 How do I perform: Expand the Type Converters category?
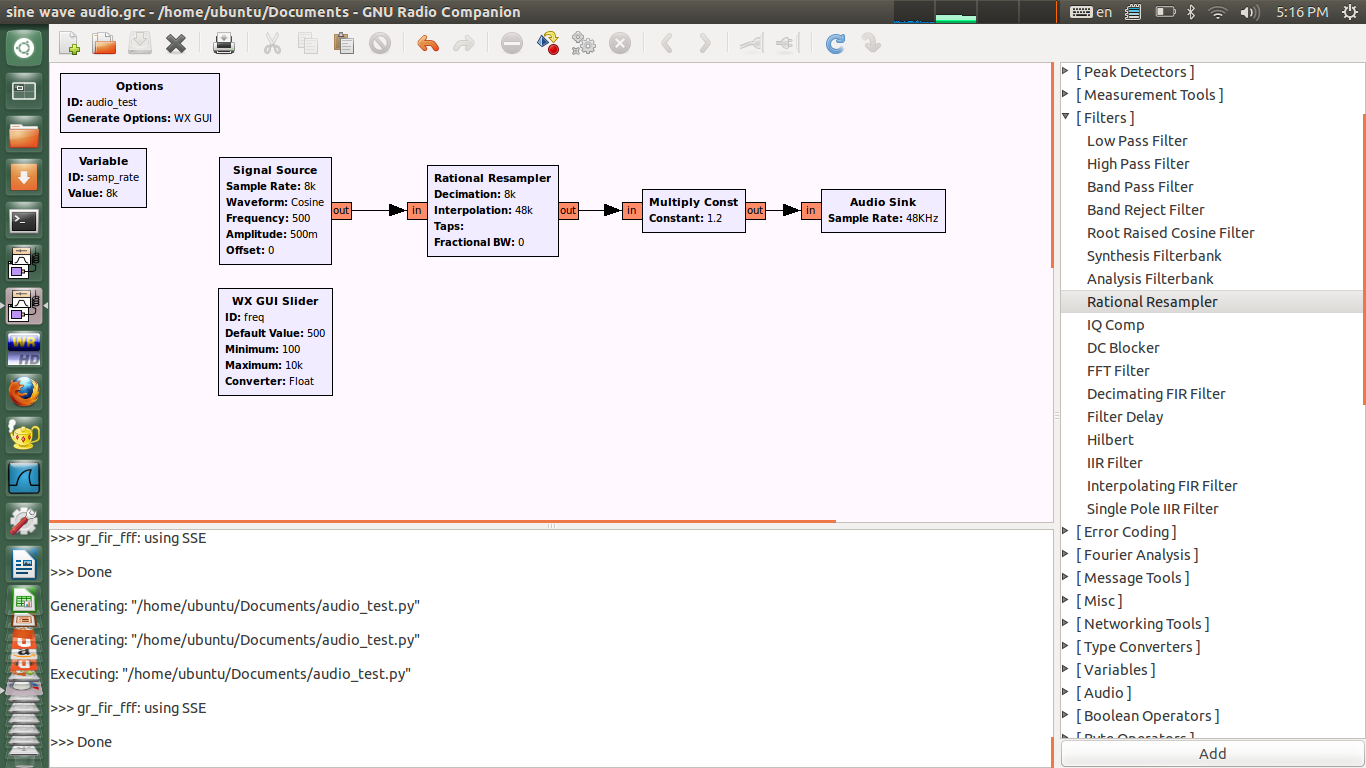click(x=1066, y=646)
